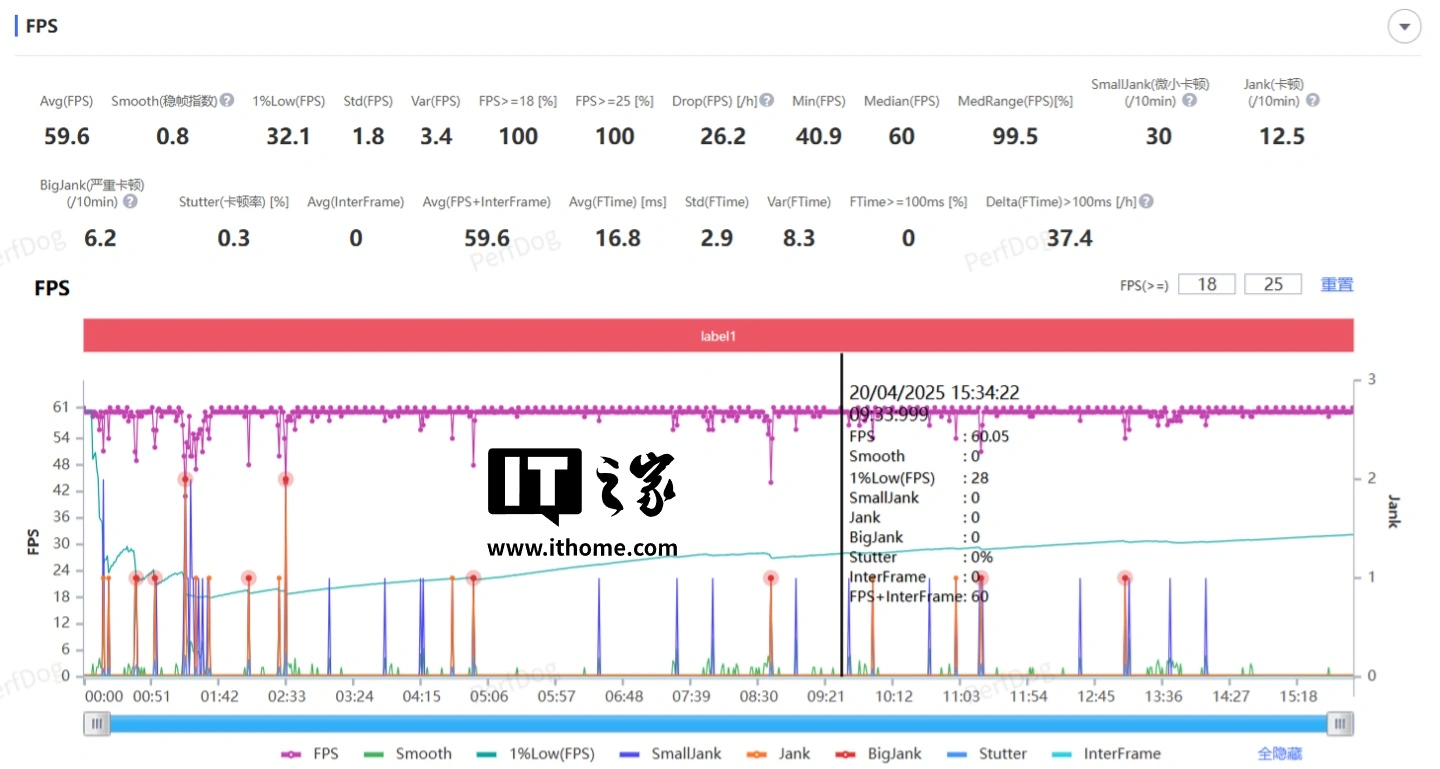The width and height of the screenshot is (1440, 769).
Task: Click the 全隐藏 hide-all link
Action: 1279,754
